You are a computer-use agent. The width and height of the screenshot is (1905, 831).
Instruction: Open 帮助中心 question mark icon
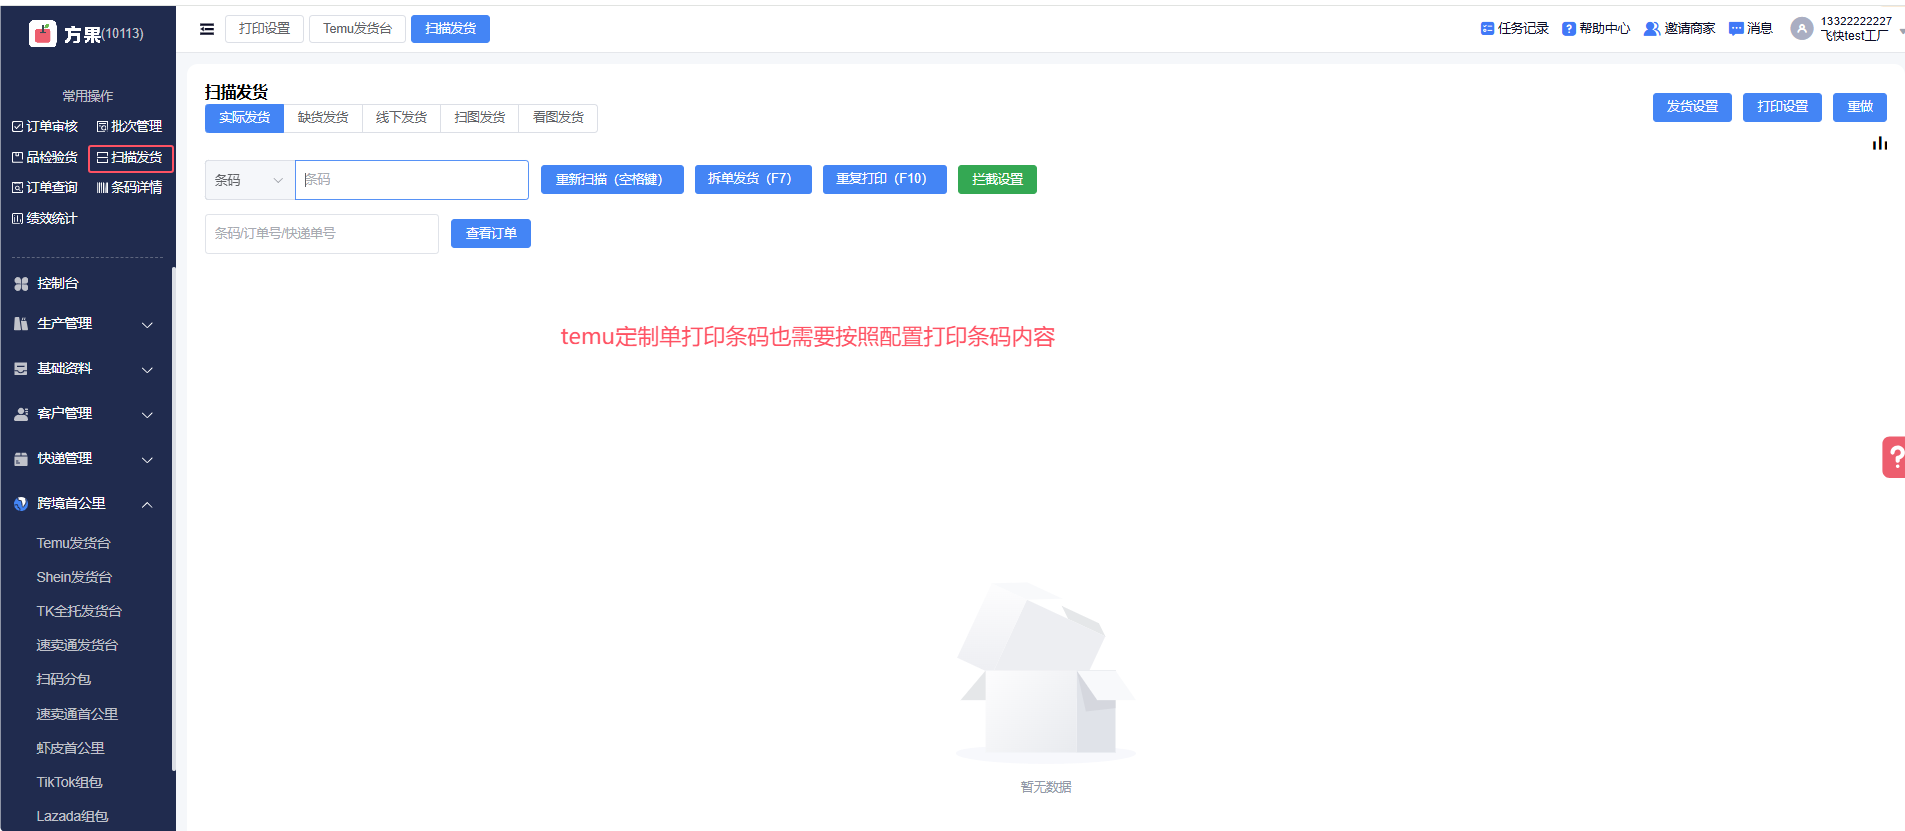tap(1569, 28)
